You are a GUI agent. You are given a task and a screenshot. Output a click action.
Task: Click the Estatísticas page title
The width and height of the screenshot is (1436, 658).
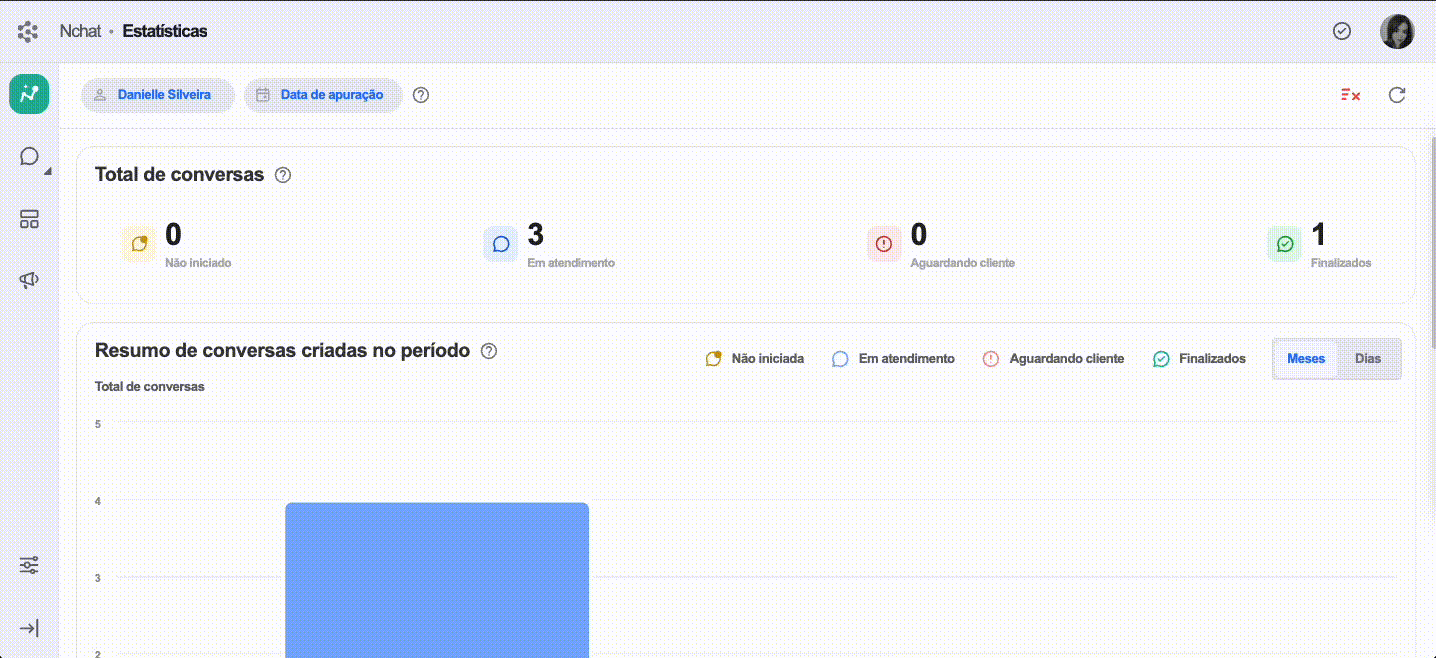click(165, 31)
